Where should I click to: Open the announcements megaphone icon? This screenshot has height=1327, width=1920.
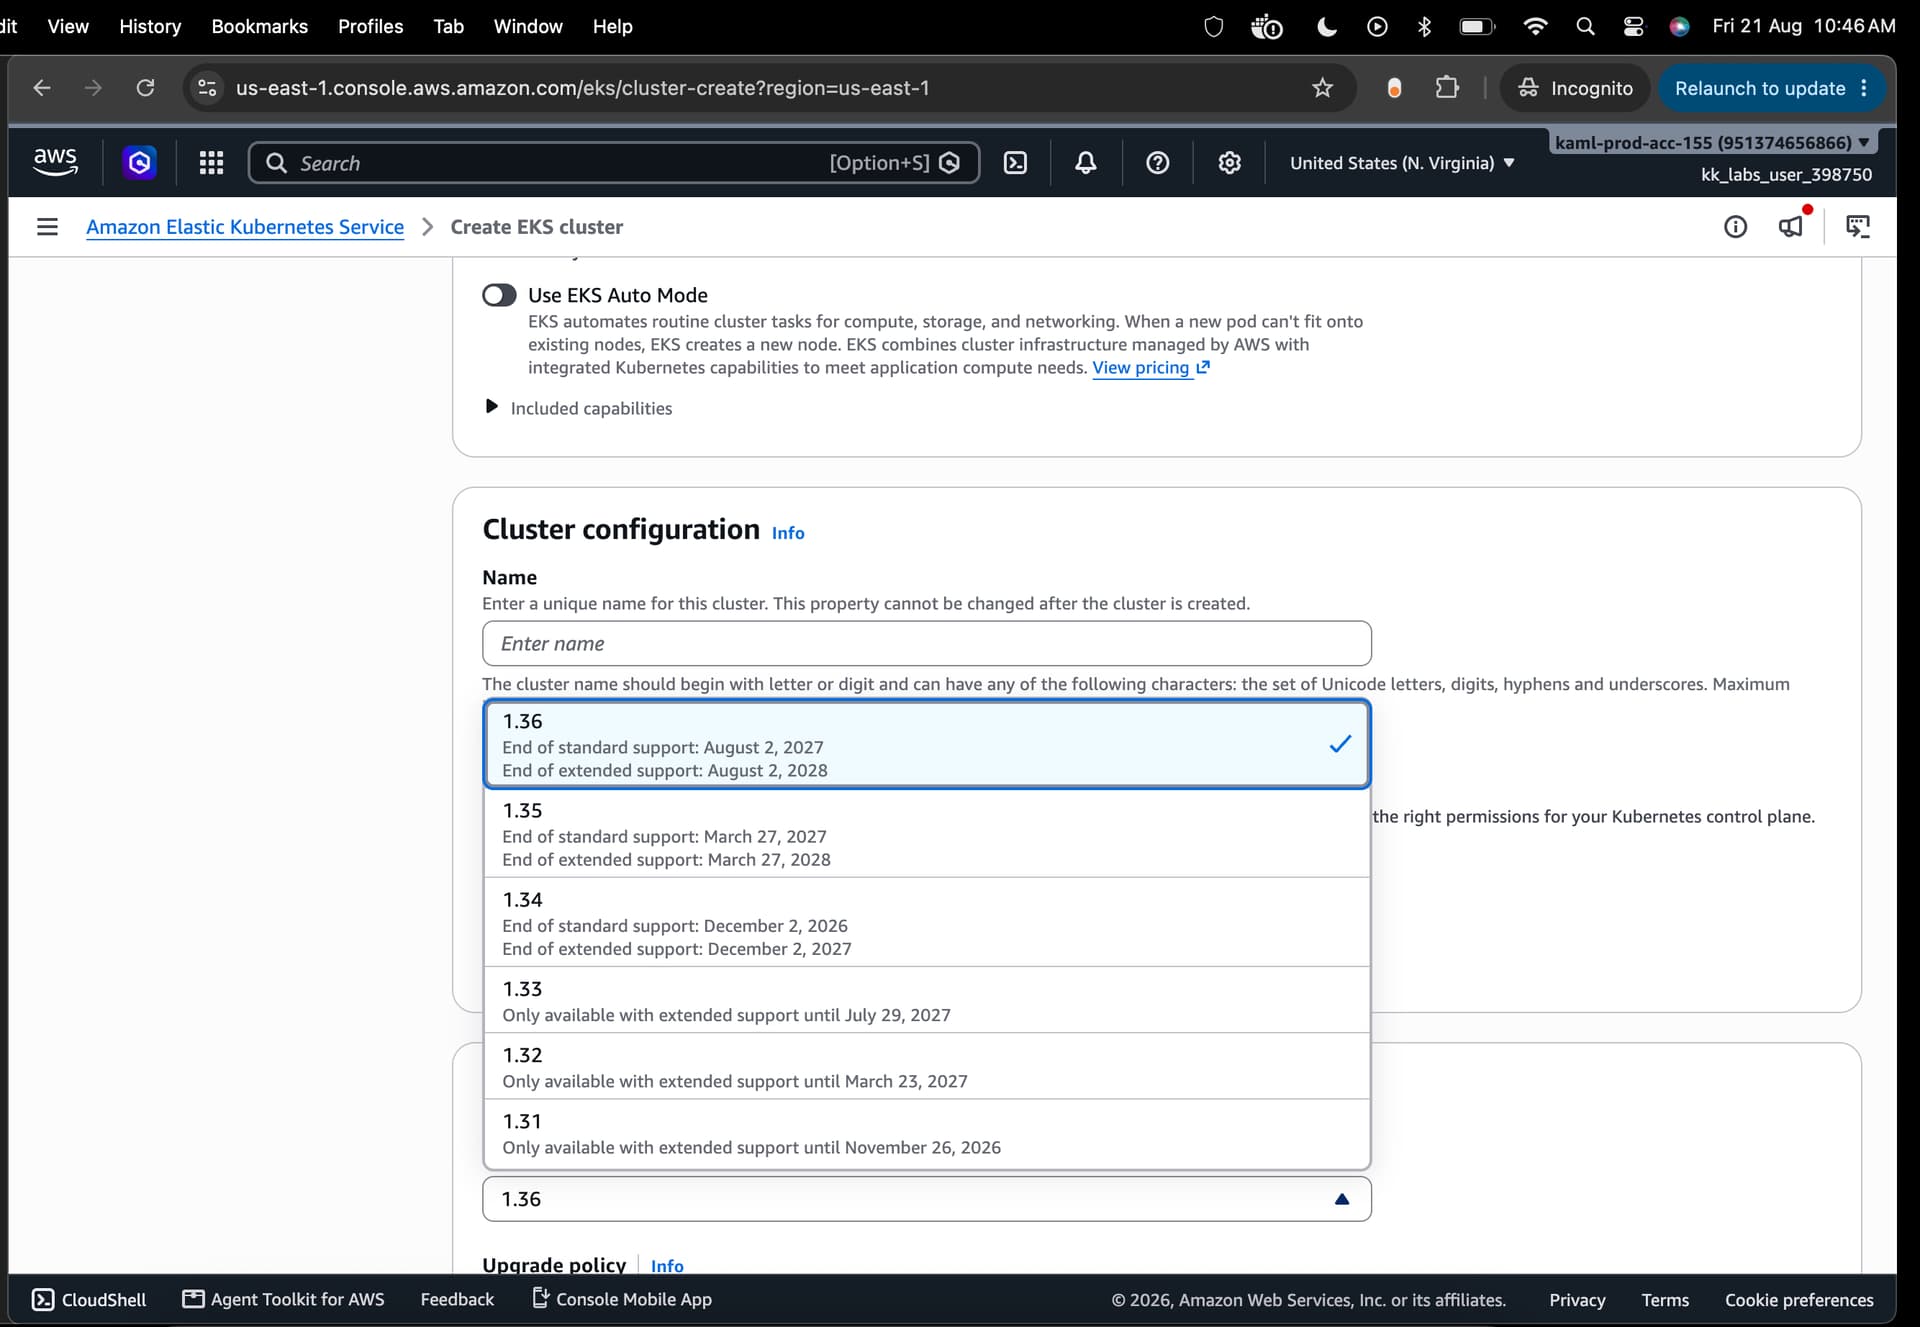(1791, 226)
